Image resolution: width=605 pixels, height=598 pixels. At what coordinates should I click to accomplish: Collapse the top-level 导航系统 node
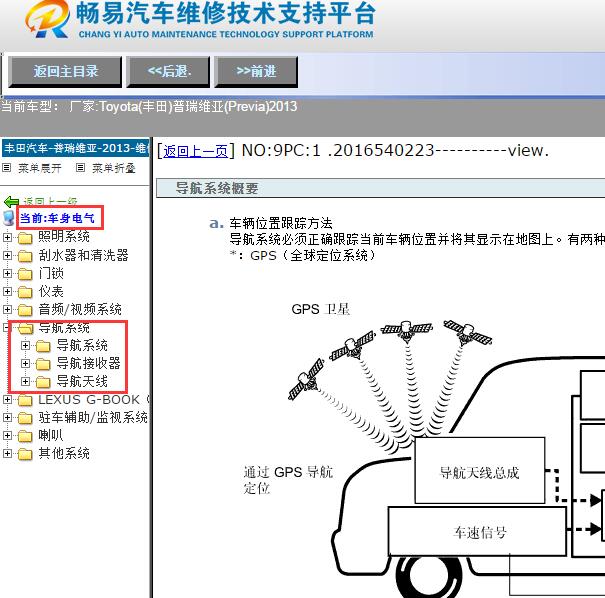6,328
